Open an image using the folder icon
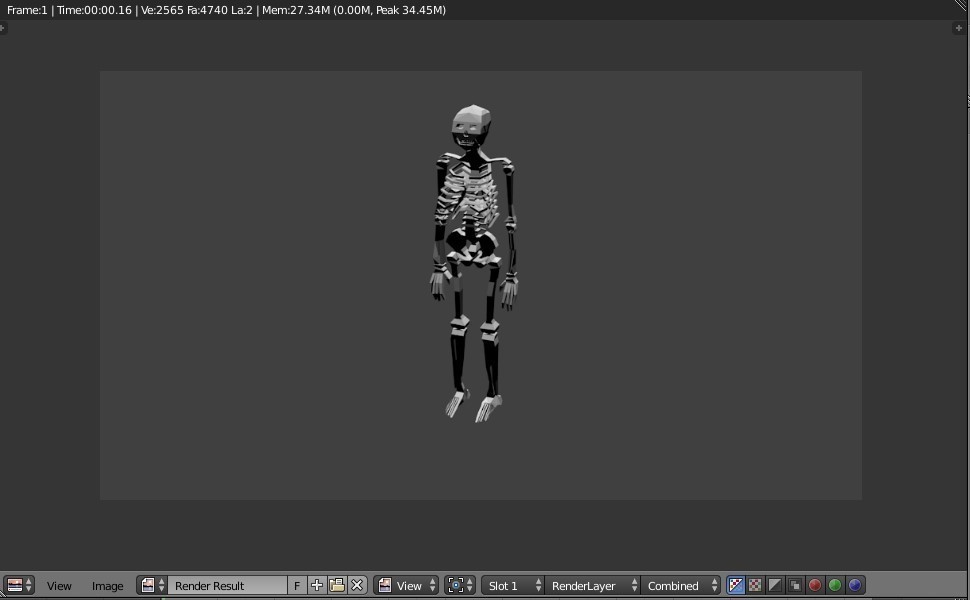This screenshot has height=600, width=970. 337,585
